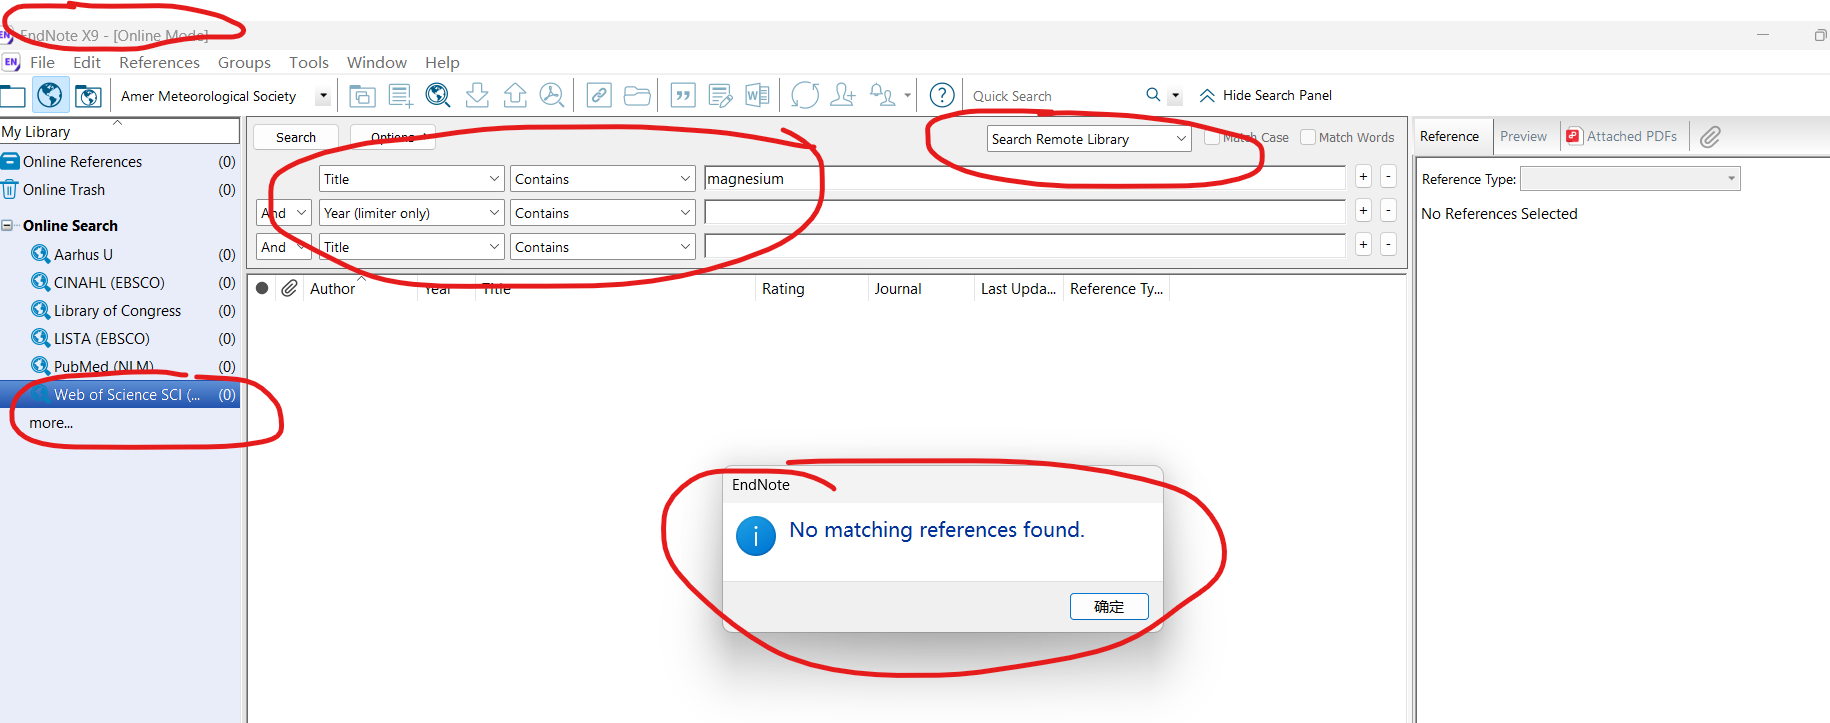Open the Edit menu
The height and width of the screenshot is (723, 1830).
pos(87,62)
